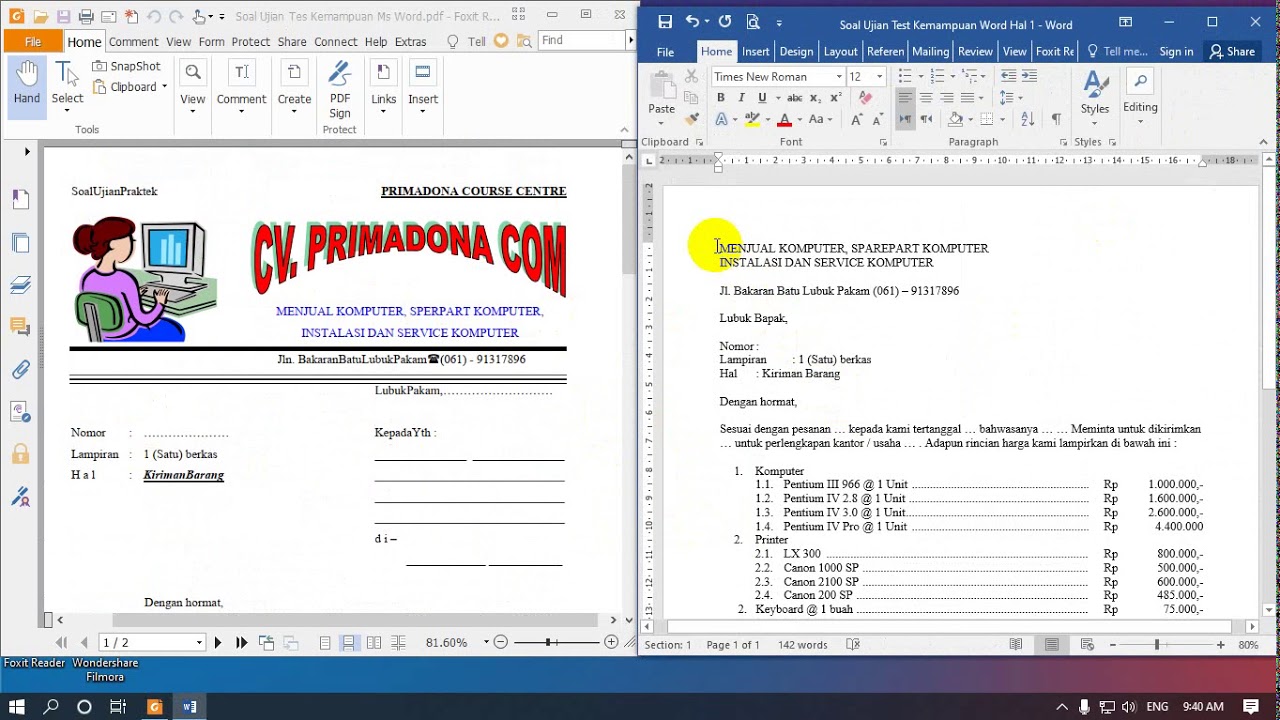Undo last action in Word

click(x=692, y=22)
